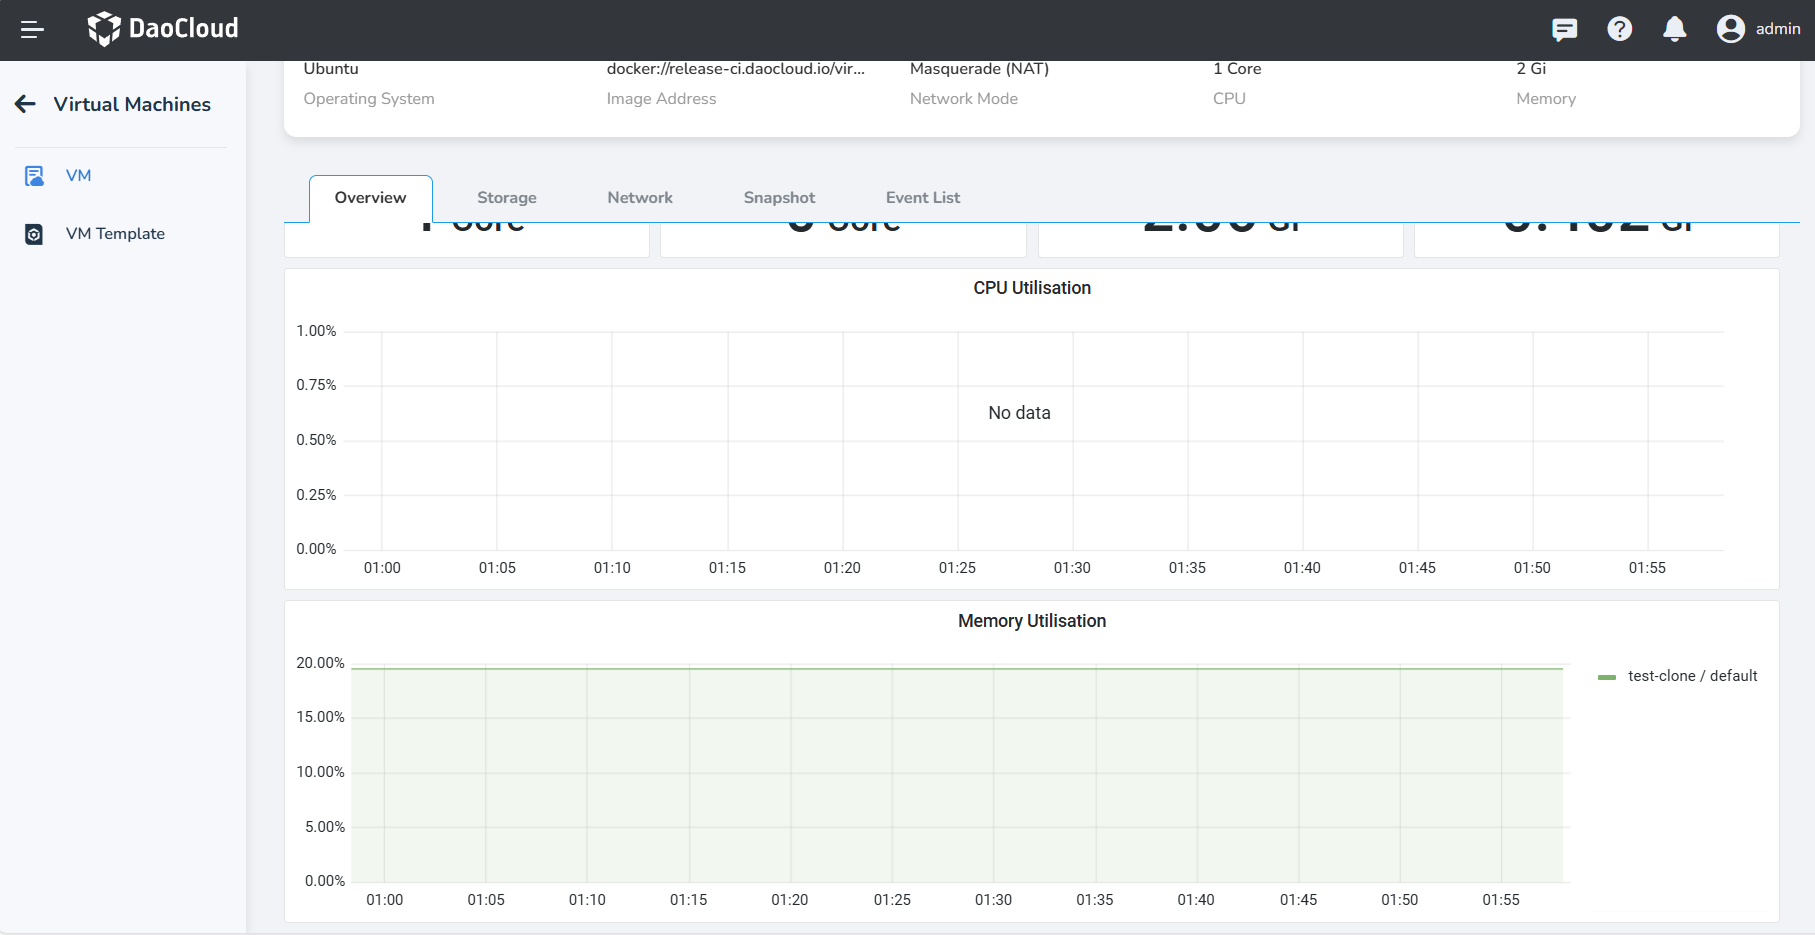Click the truncated docker image address
Viewport: 1815px width, 935px height.
(735, 69)
